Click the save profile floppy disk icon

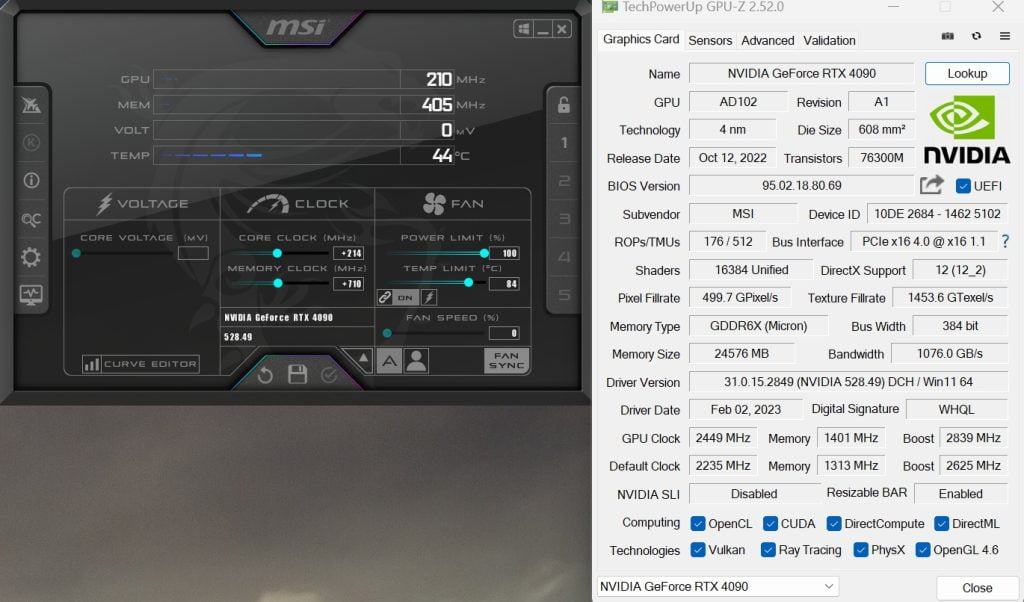click(297, 374)
